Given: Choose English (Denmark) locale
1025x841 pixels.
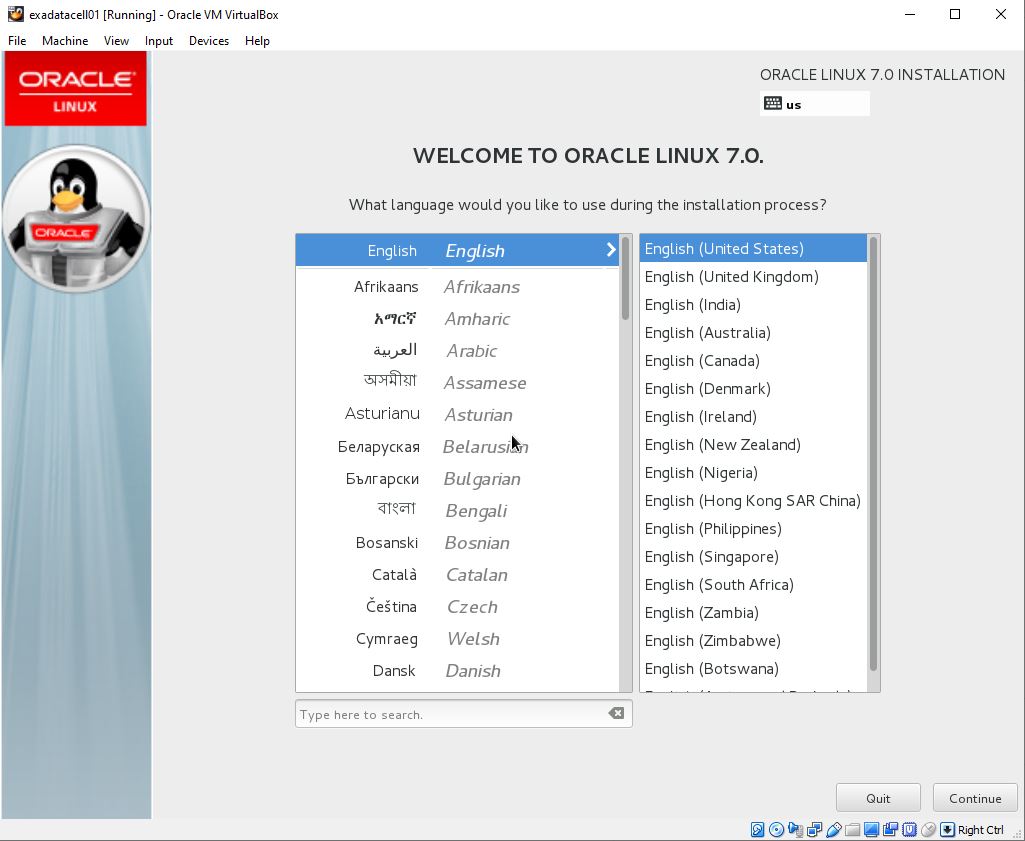Looking at the screenshot, I should [x=753, y=389].
